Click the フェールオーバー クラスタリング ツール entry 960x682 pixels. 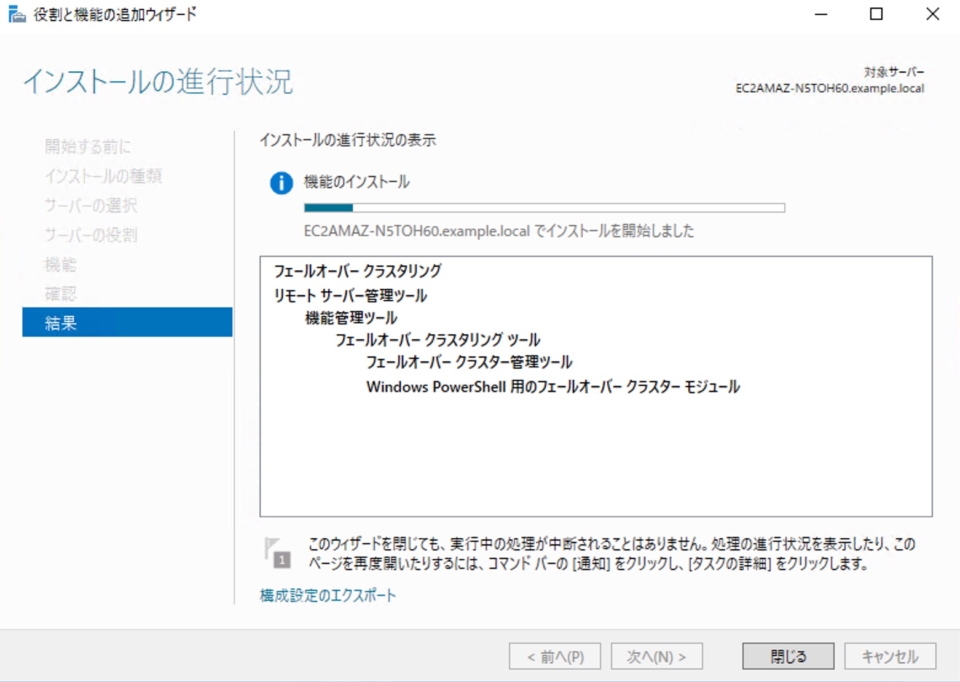click(x=438, y=340)
